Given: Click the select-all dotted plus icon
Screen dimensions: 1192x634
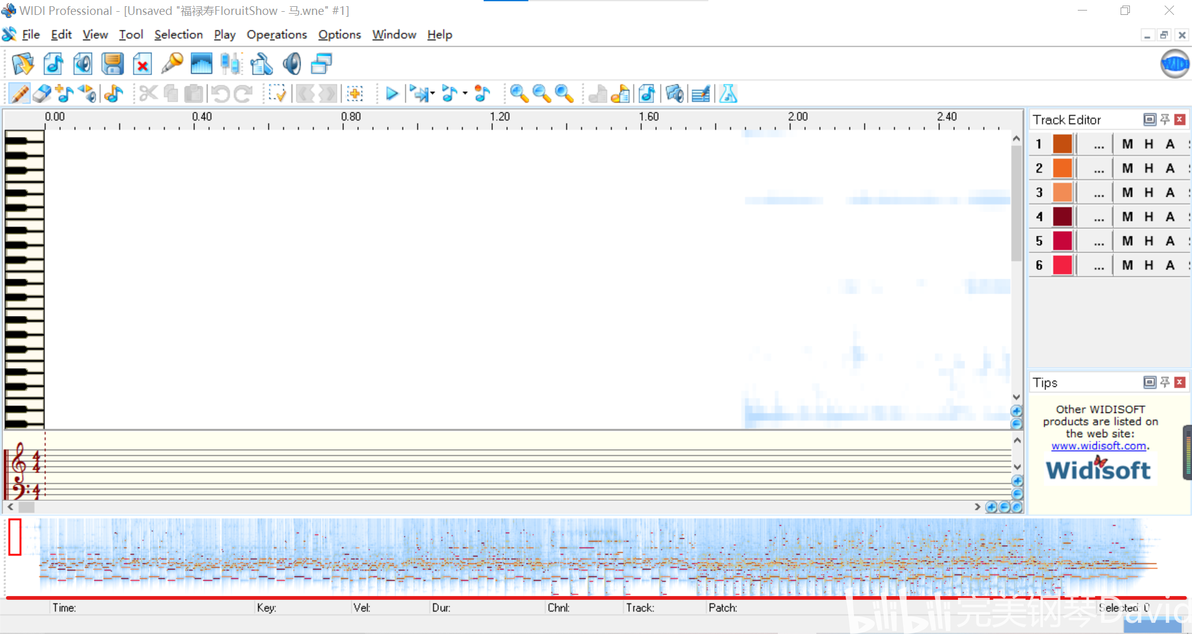Looking at the screenshot, I should click(x=355, y=94).
